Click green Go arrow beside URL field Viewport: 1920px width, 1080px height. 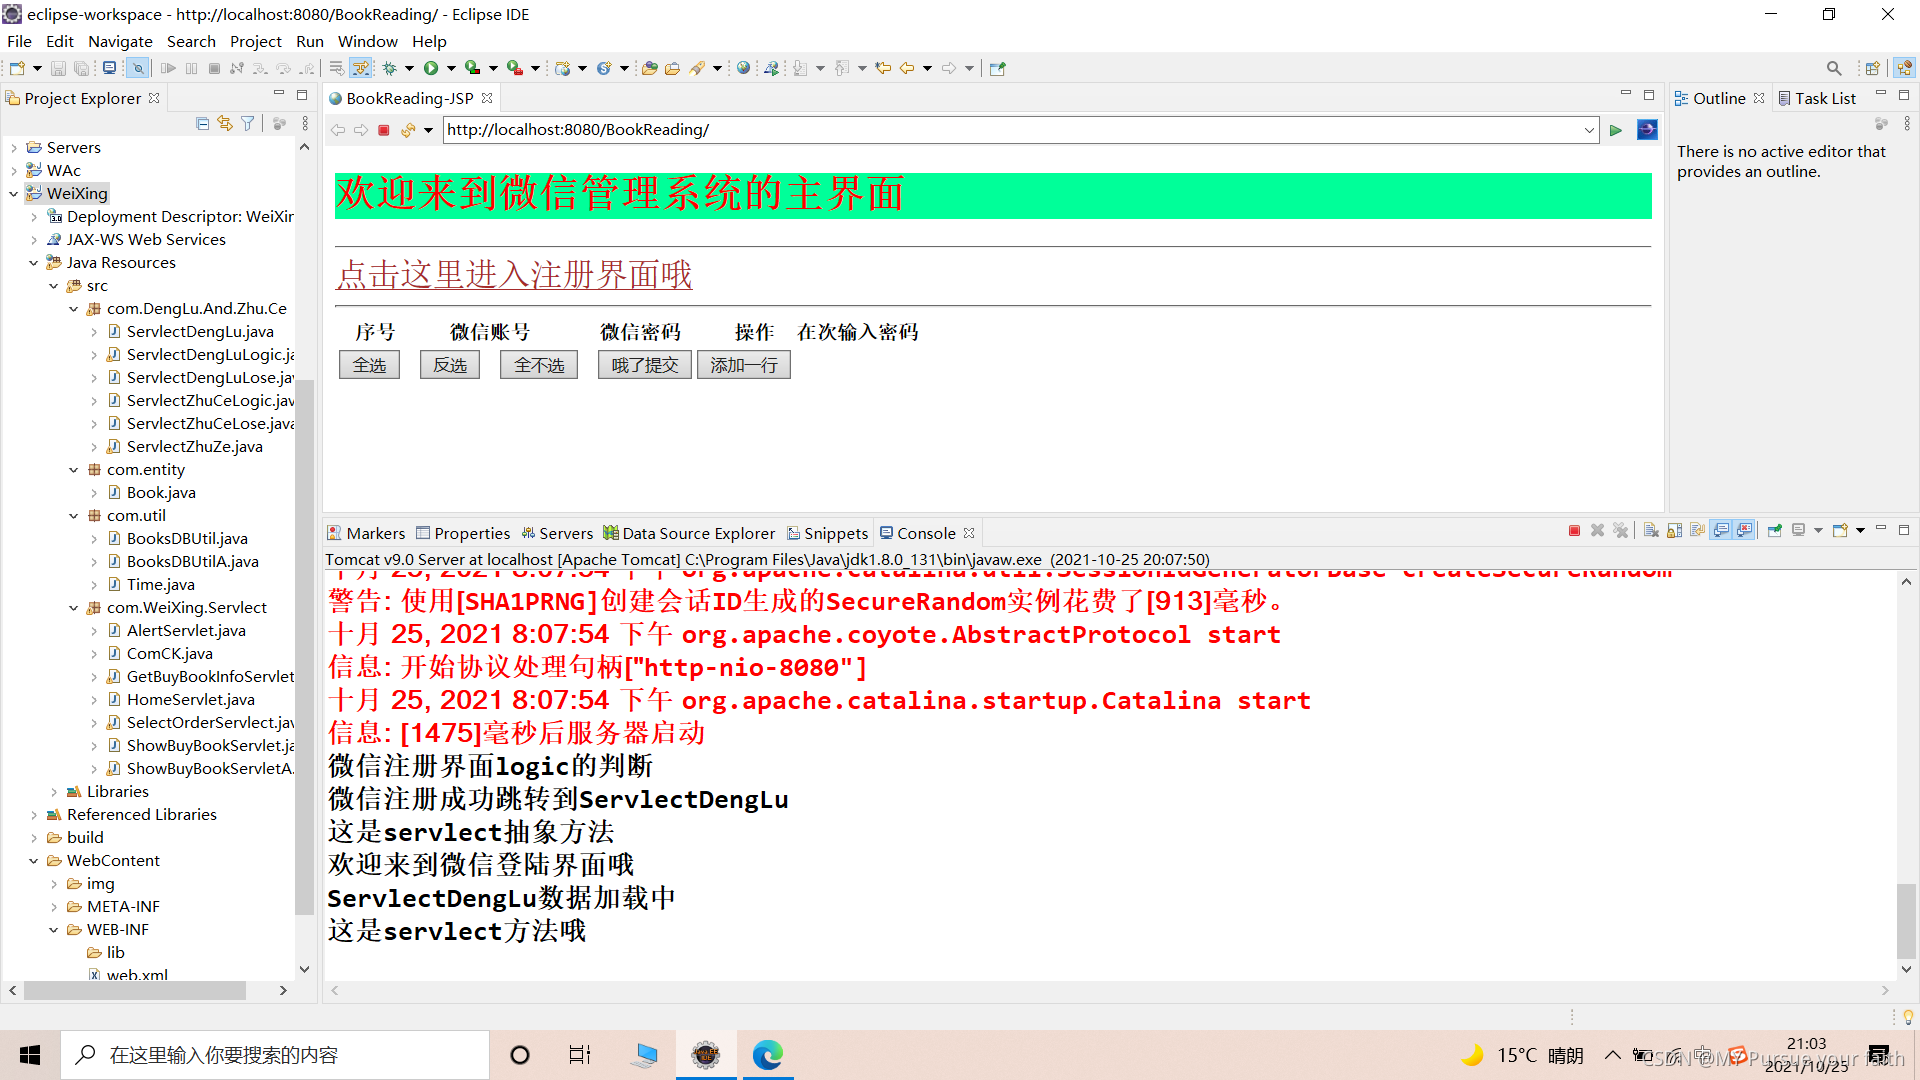(x=1616, y=130)
